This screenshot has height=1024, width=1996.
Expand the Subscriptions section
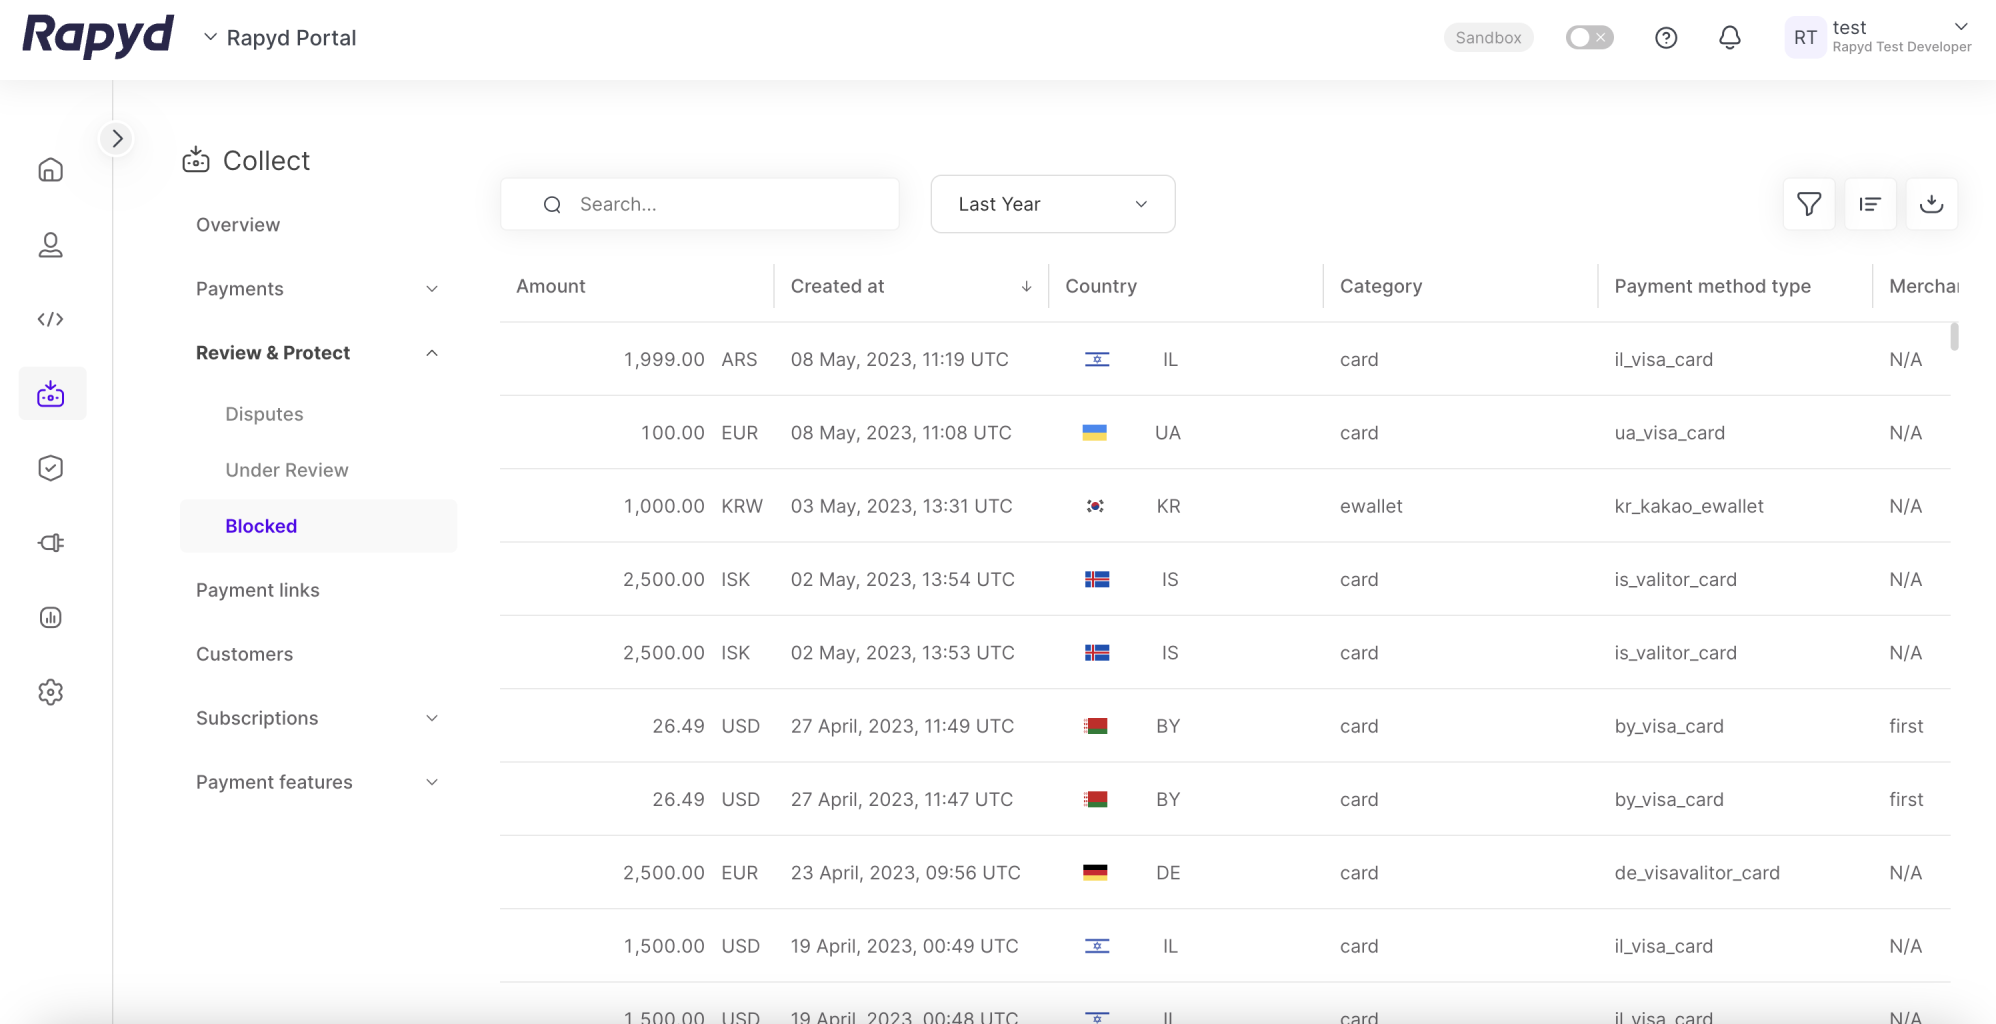(x=318, y=718)
